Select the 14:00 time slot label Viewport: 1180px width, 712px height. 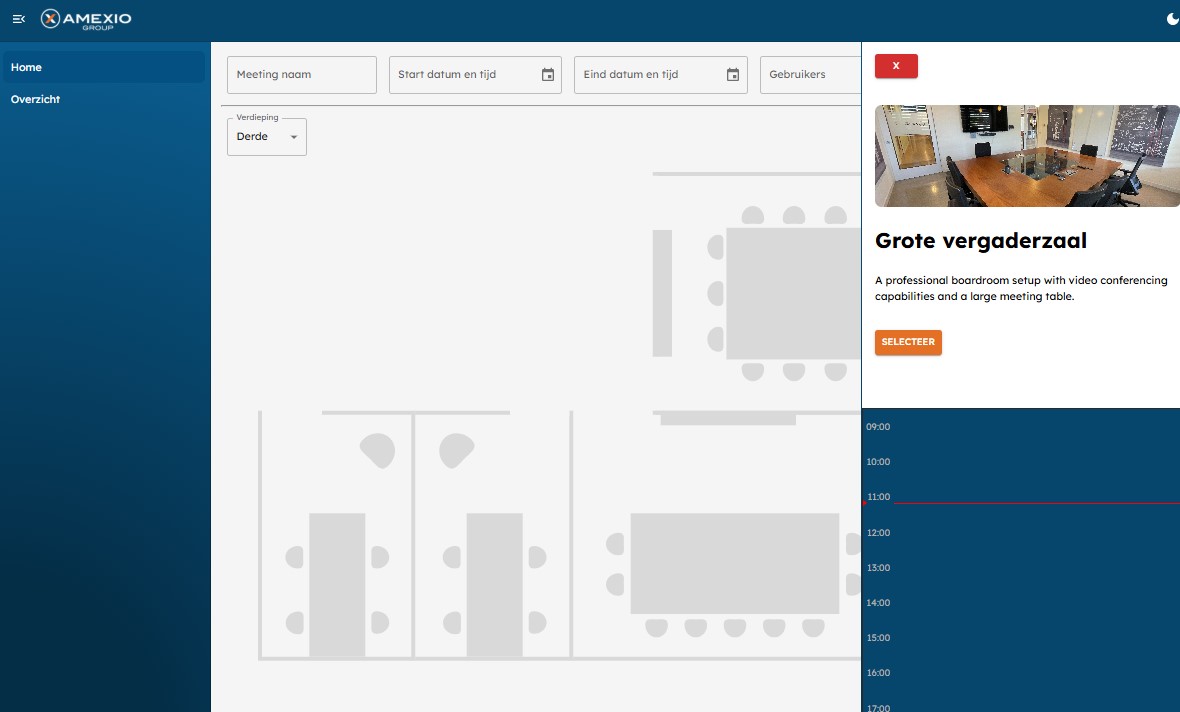click(x=878, y=603)
